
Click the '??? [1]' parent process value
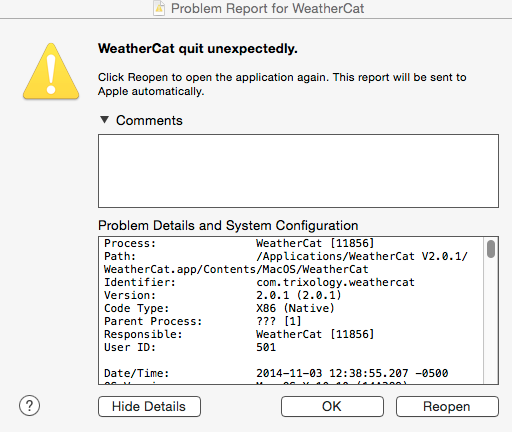(279, 321)
